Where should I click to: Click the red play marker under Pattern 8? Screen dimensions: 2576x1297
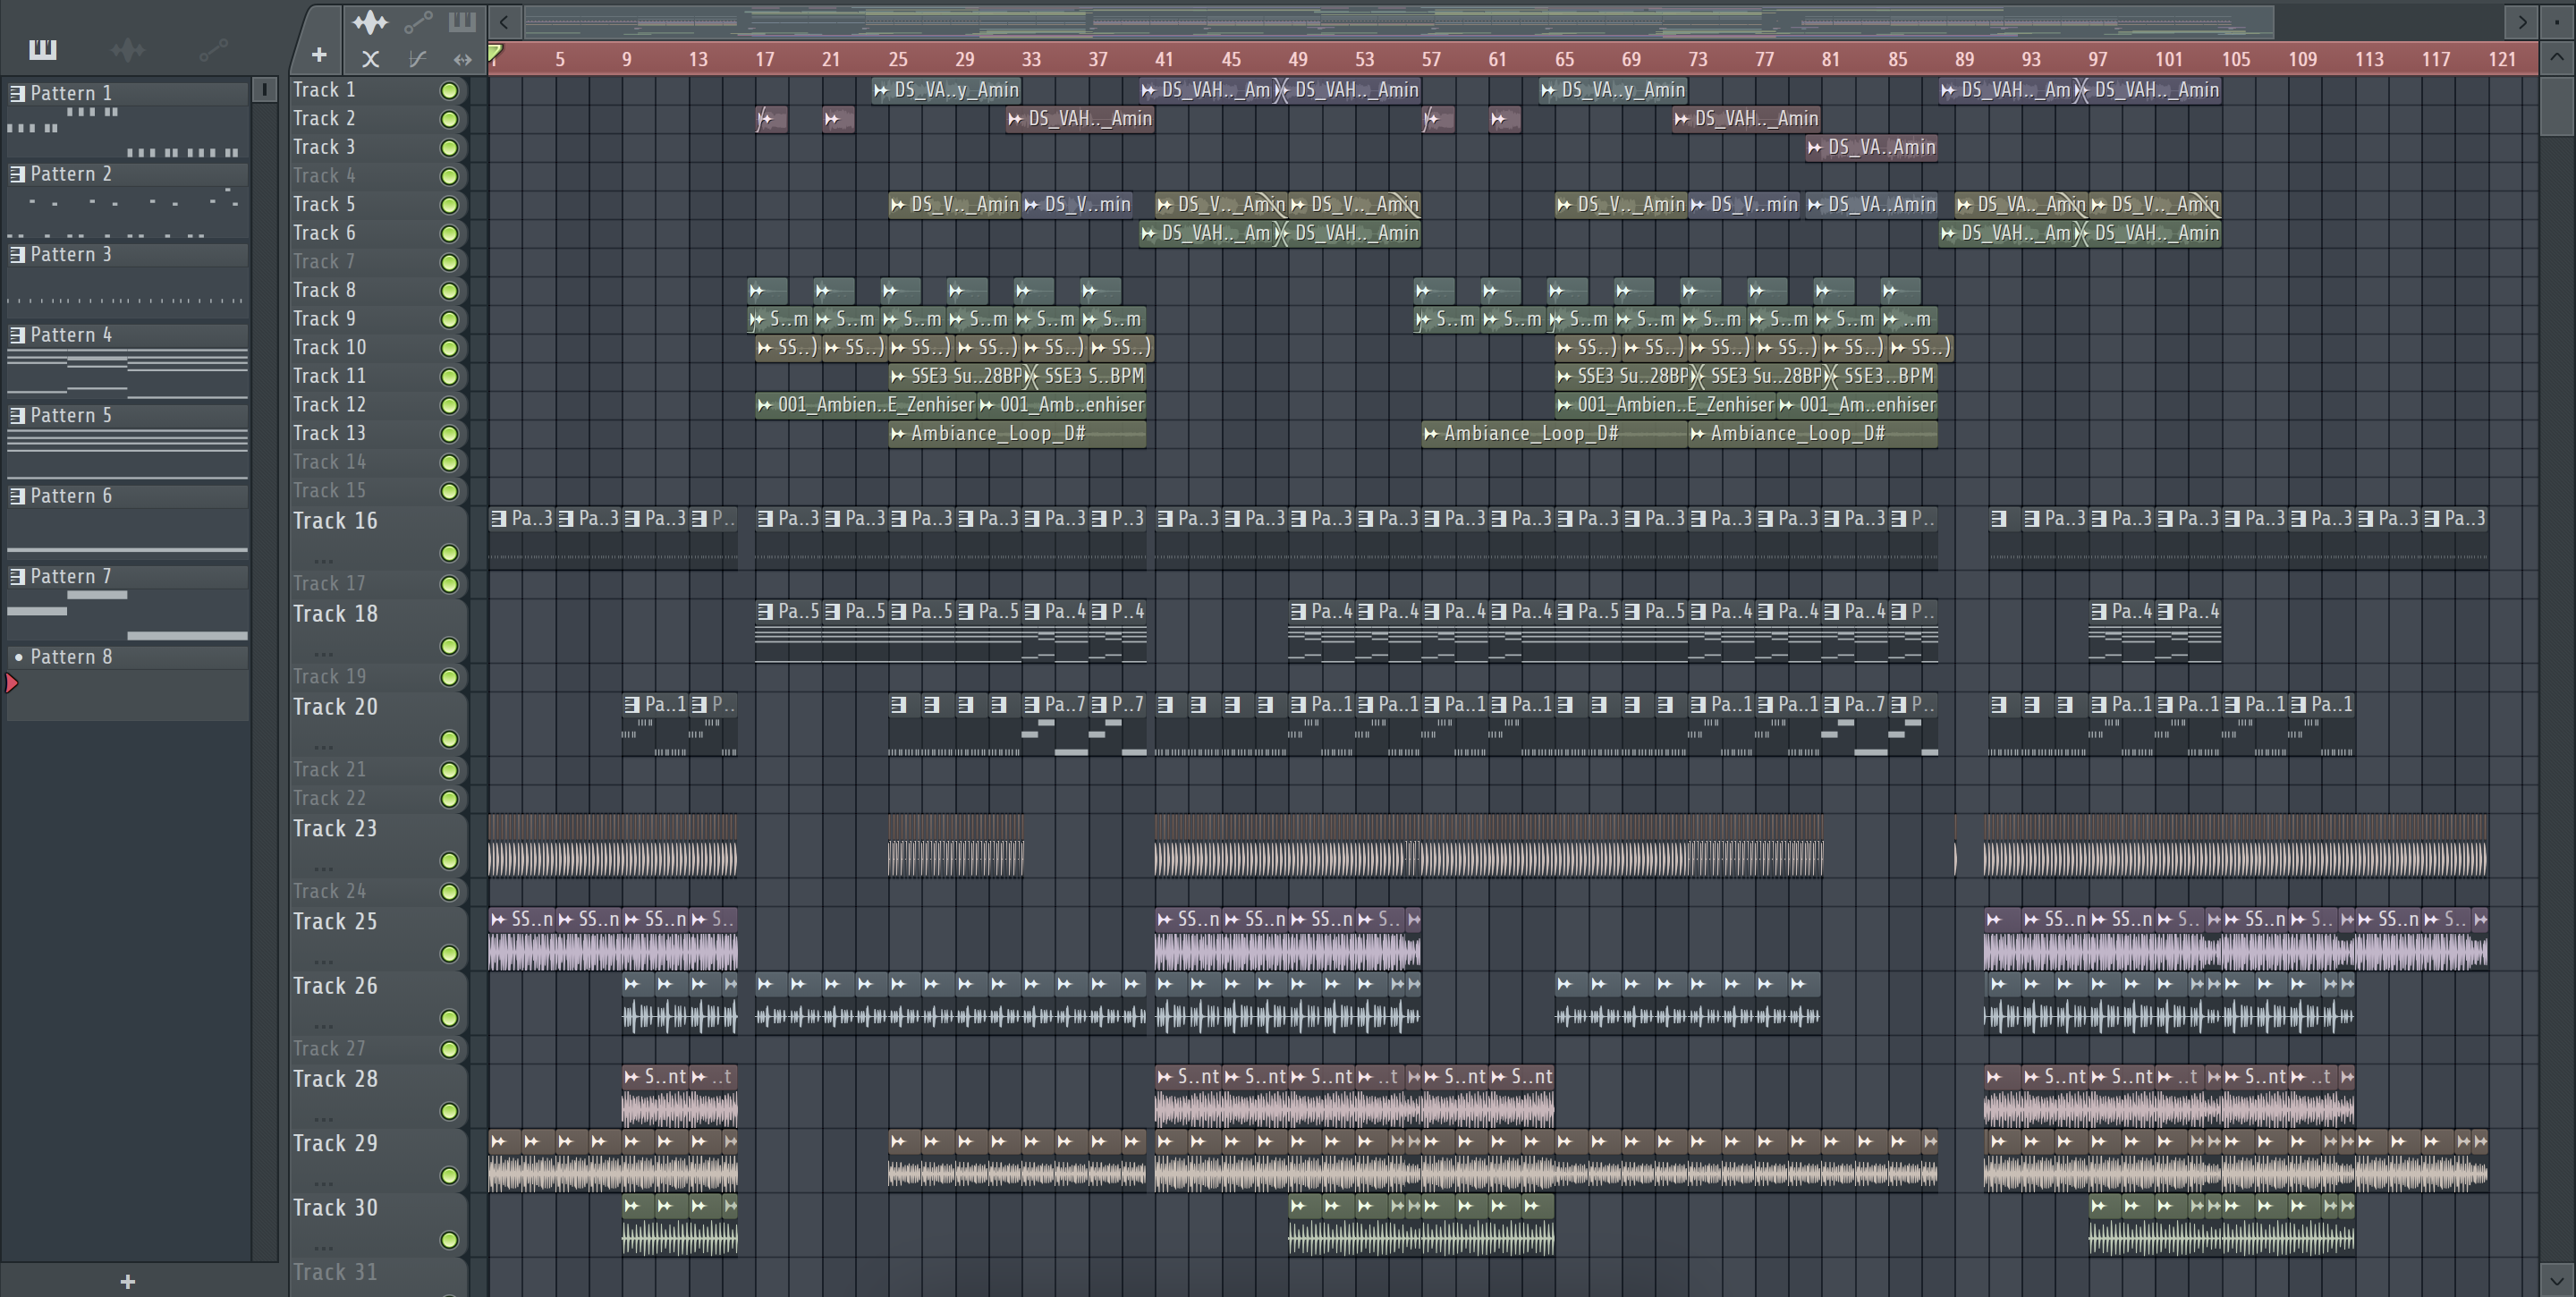tap(12, 683)
